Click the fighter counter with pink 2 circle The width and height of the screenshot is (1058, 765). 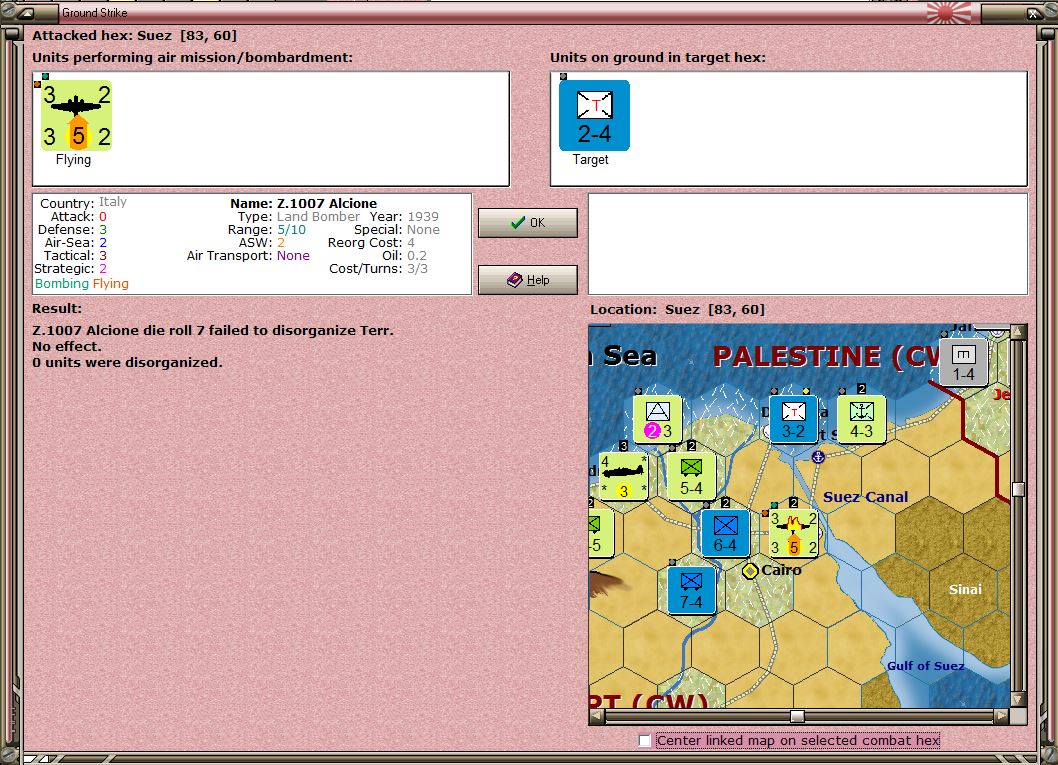coord(655,417)
